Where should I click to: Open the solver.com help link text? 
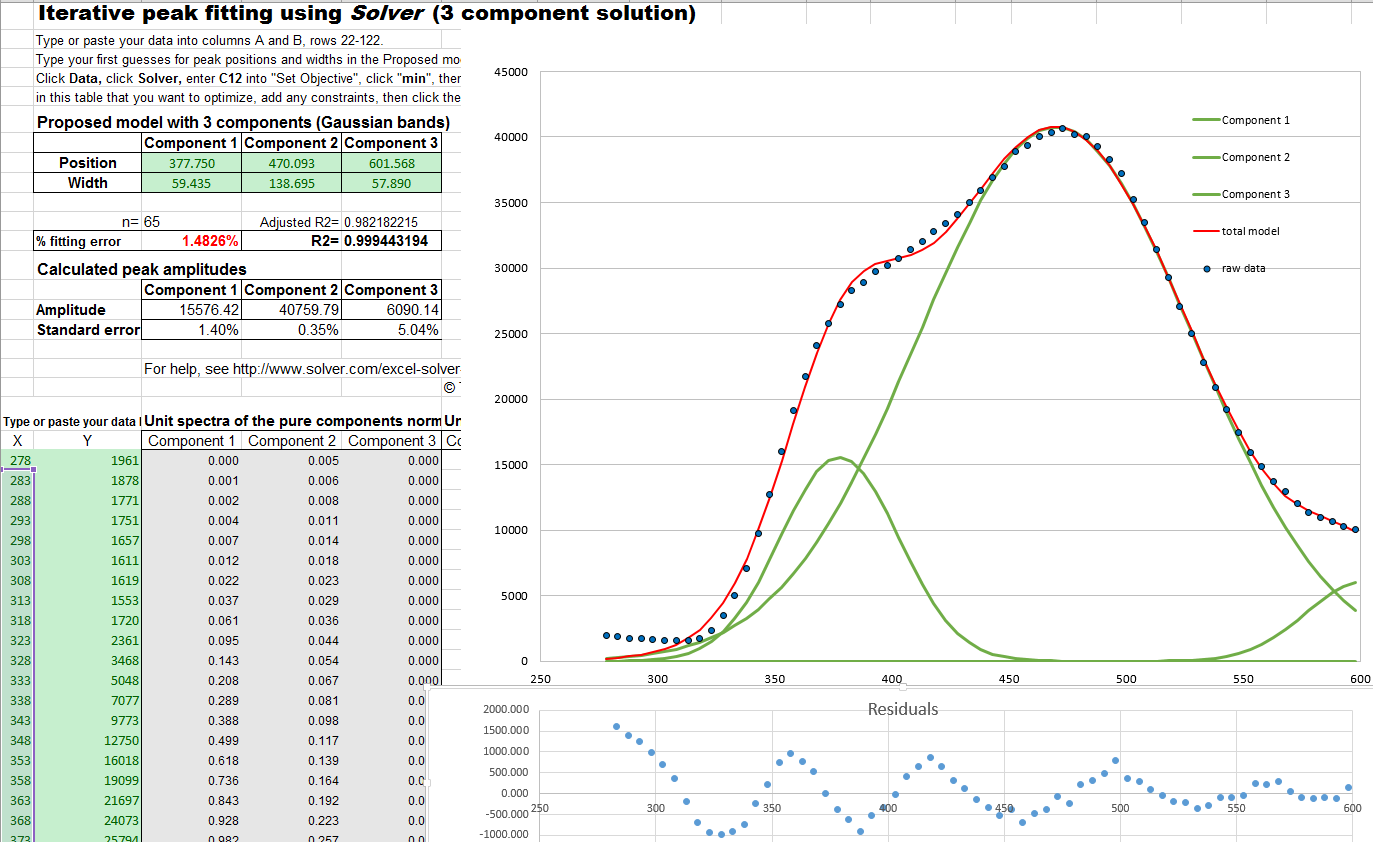[301, 369]
